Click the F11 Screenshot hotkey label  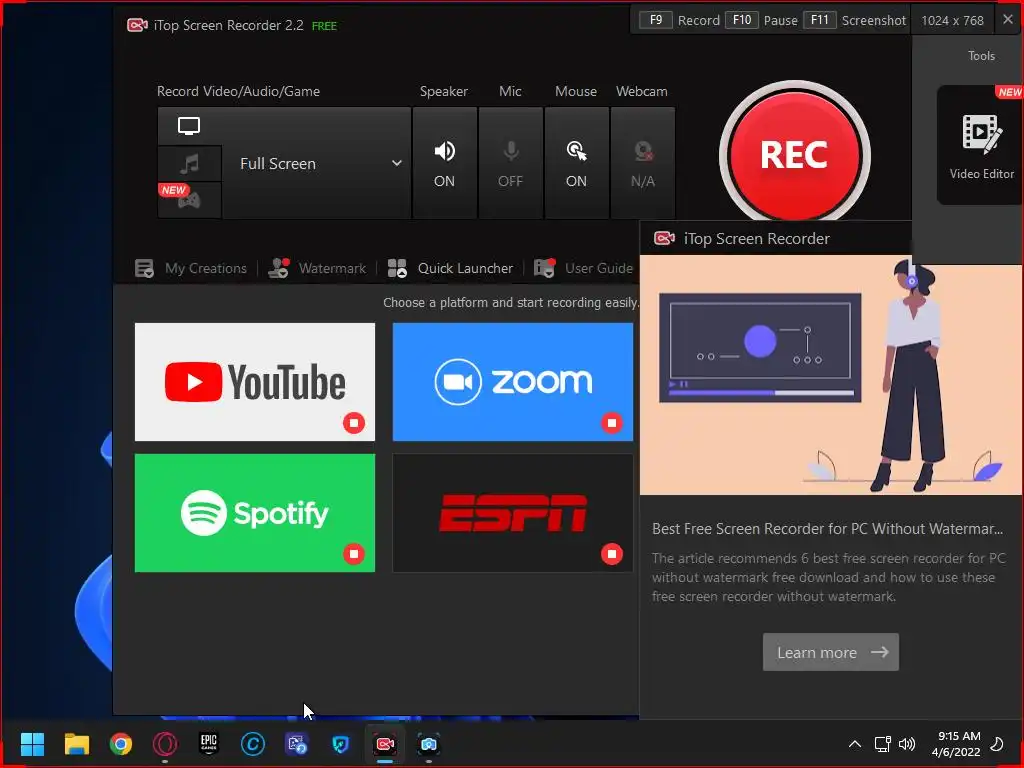tap(855, 20)
